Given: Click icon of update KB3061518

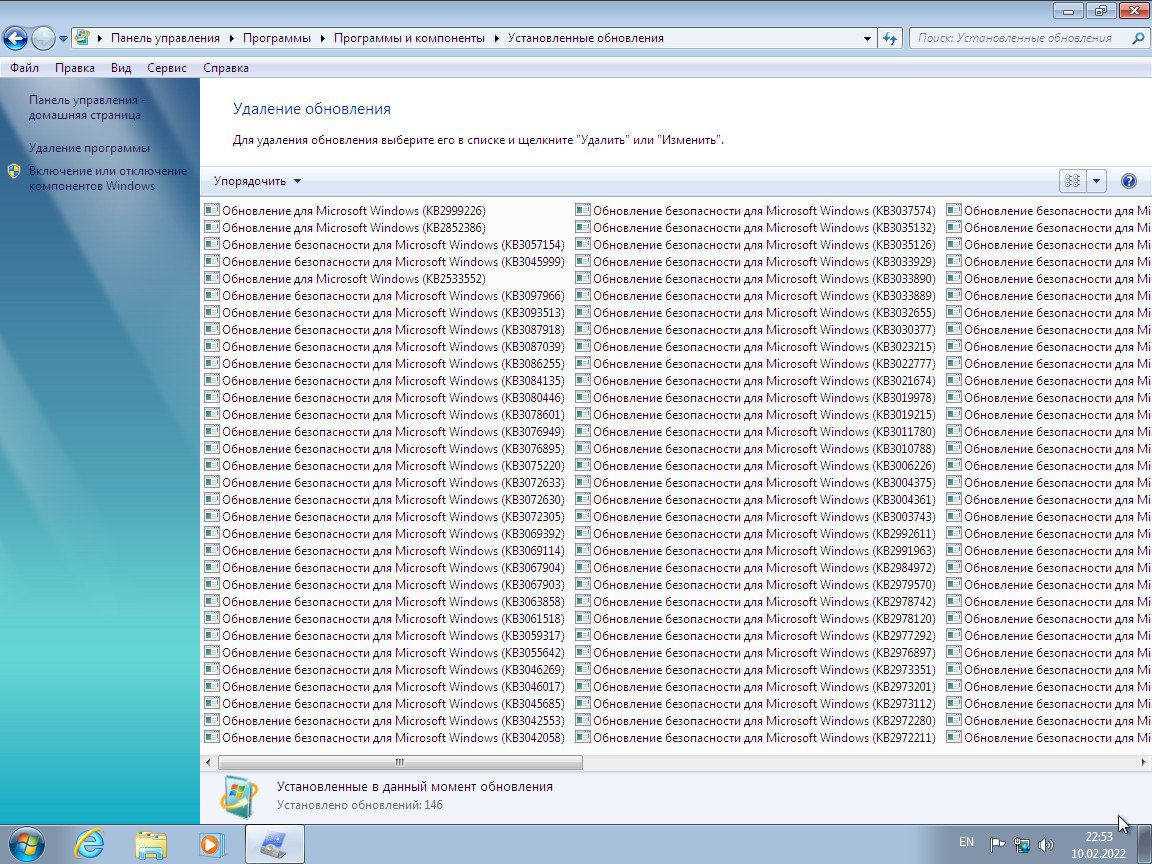Looking at the screenshot, I should (212, 618).
